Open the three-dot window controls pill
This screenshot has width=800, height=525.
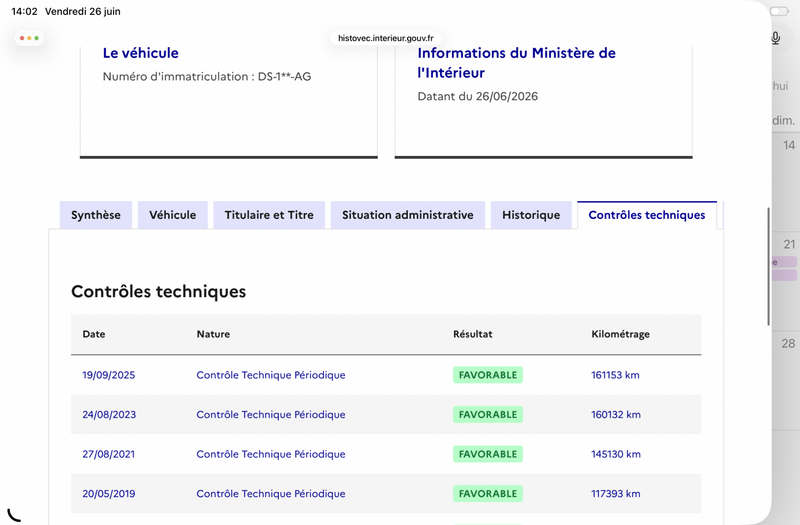29,38
